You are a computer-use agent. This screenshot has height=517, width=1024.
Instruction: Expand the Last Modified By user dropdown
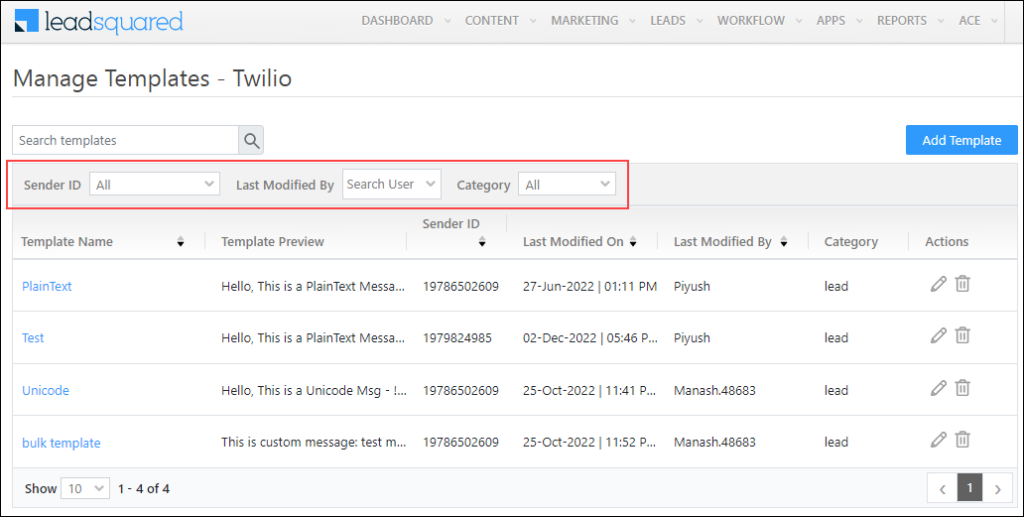pyautogui.click(x=391, y=184)
